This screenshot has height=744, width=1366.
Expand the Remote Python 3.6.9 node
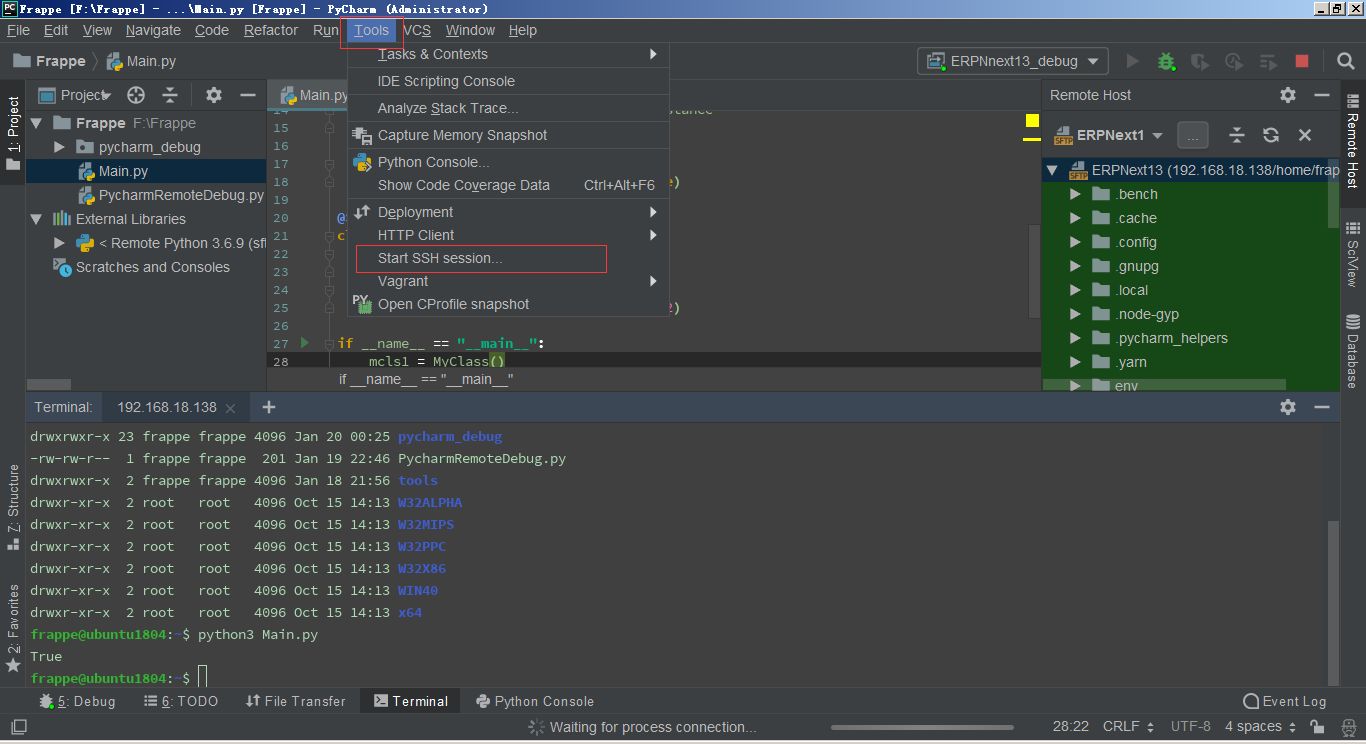point(60,243)
